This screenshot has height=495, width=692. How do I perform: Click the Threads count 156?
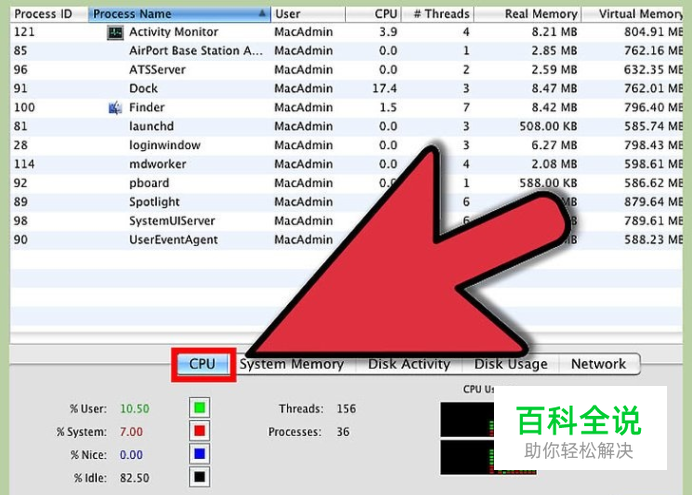click(x=346, y=409)
